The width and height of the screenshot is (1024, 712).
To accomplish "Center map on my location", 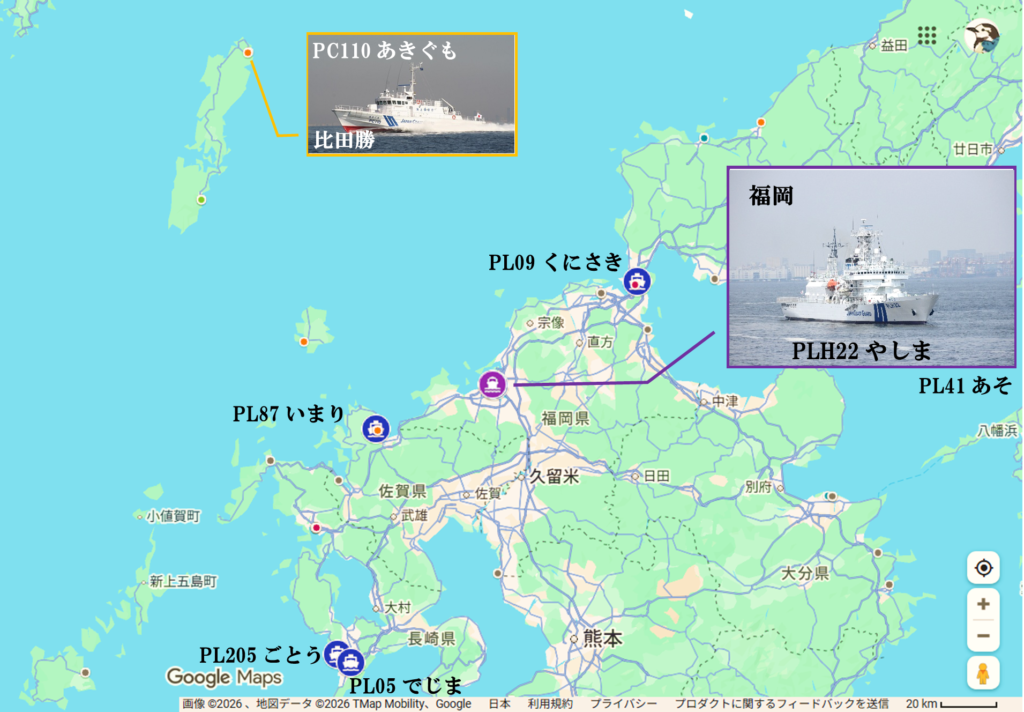I will pos(984,568).
